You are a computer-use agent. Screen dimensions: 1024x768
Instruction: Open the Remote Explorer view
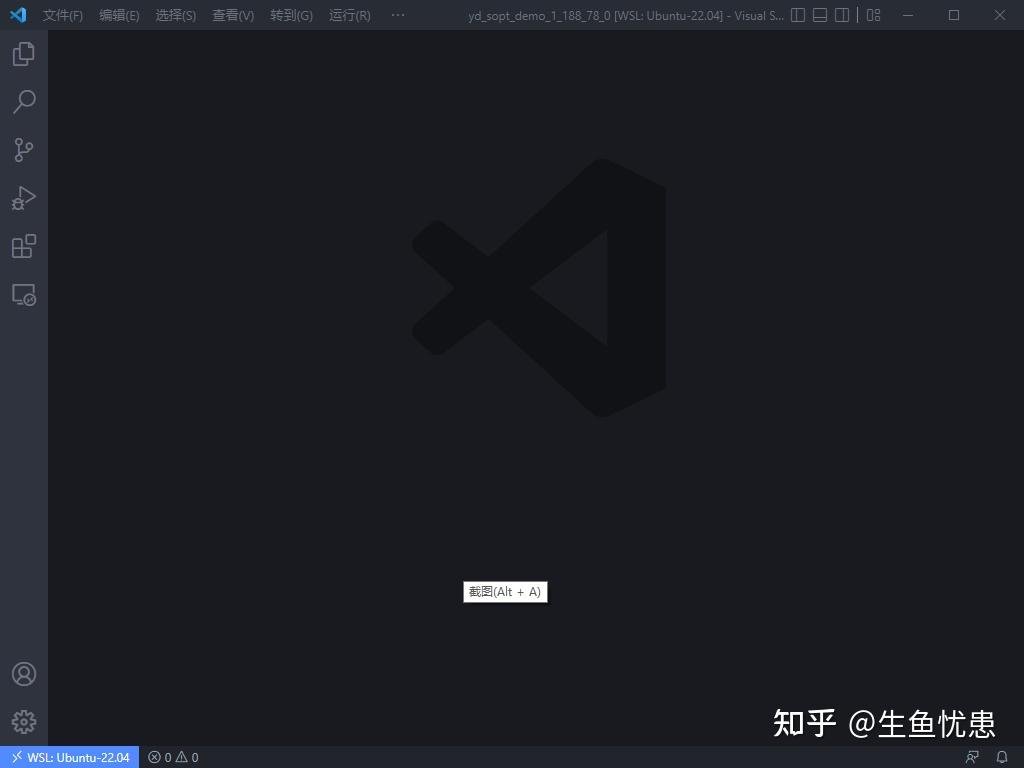tap(23, 294)
